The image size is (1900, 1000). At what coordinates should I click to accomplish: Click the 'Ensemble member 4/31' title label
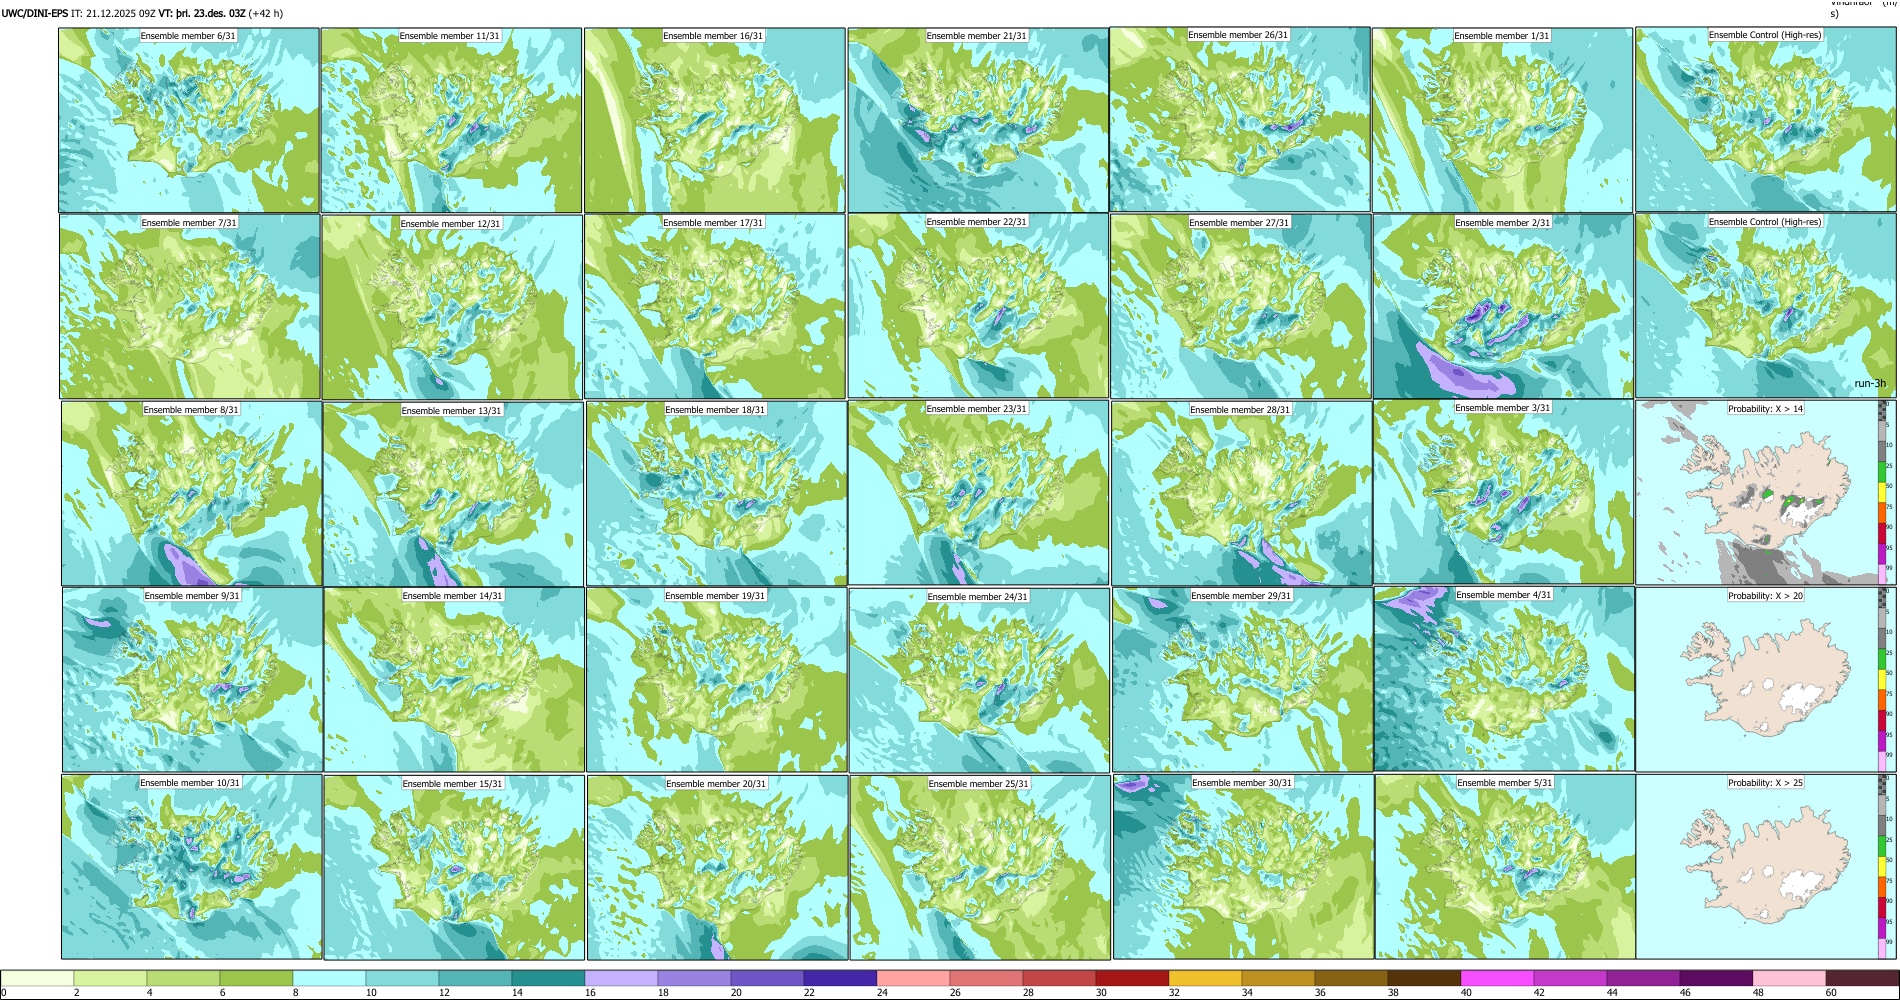pos(1503,595)
